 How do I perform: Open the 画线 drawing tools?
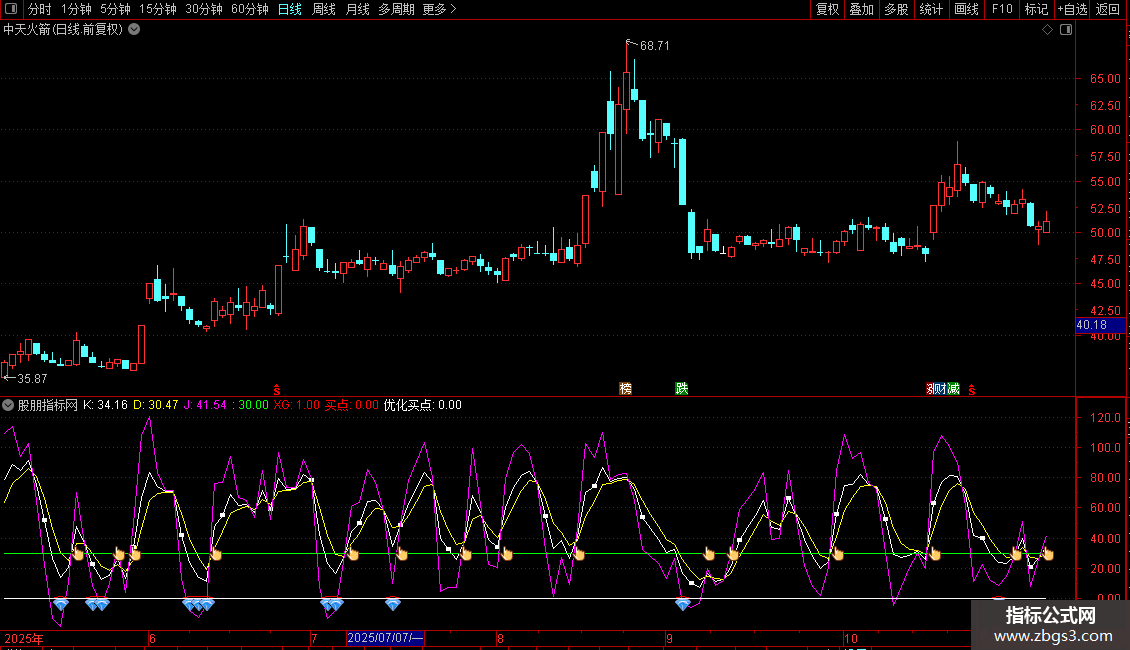click(966, 10)
